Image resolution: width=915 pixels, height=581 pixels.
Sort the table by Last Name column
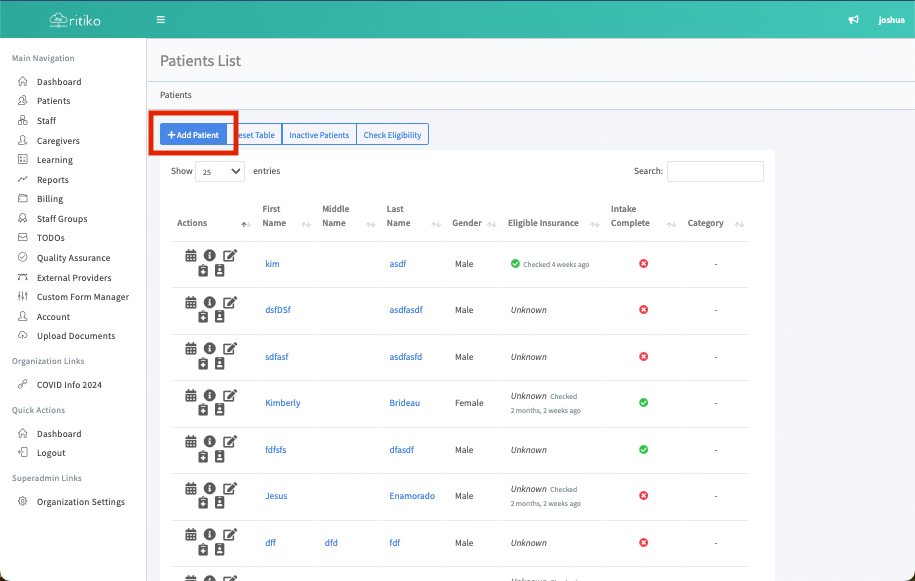coord(398,216)
